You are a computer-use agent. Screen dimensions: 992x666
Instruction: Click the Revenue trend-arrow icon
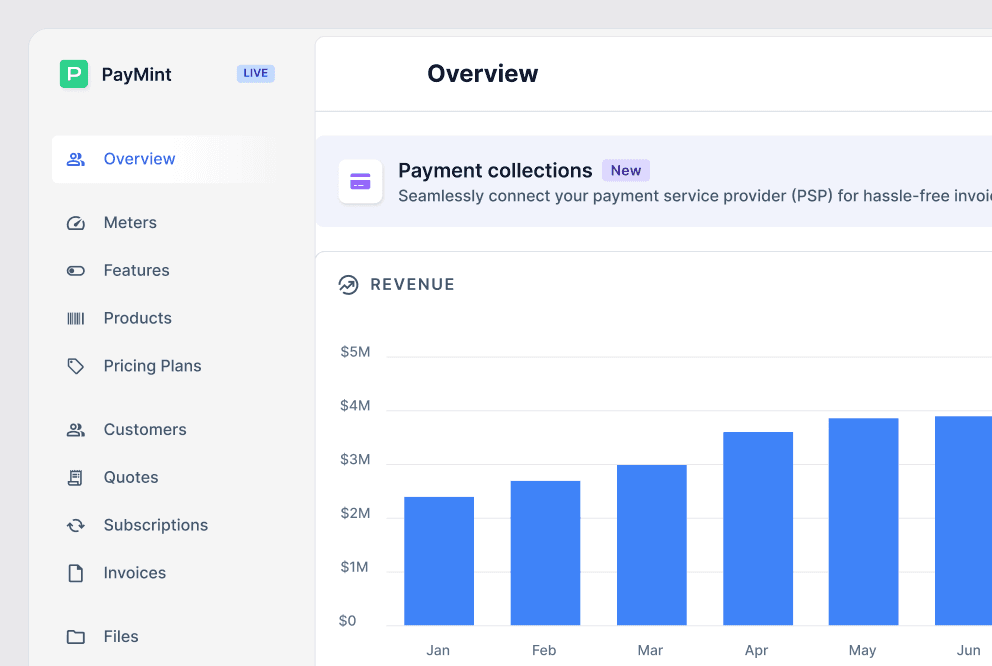tap(349, 285)
